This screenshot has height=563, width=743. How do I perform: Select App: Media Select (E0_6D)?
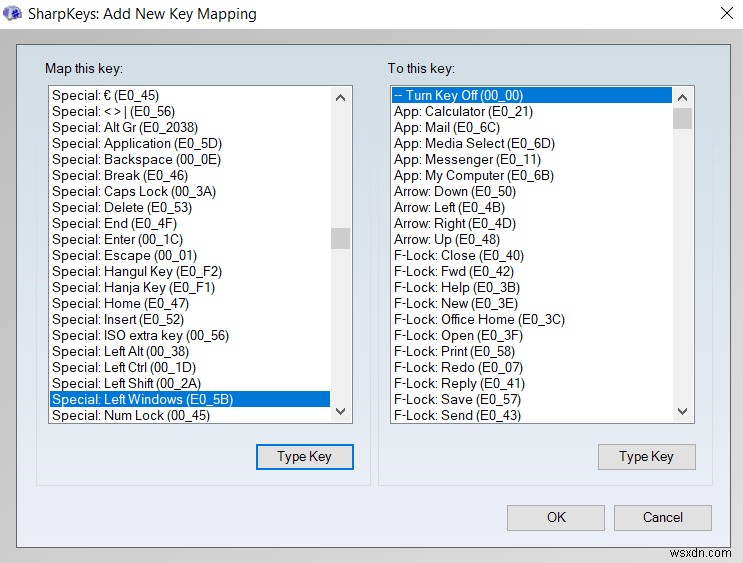532,144
